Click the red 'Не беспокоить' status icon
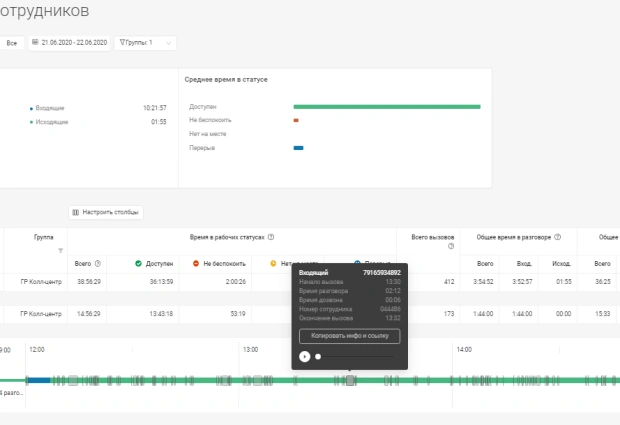The height and width of the screenshot is (425, 620). 196,263
